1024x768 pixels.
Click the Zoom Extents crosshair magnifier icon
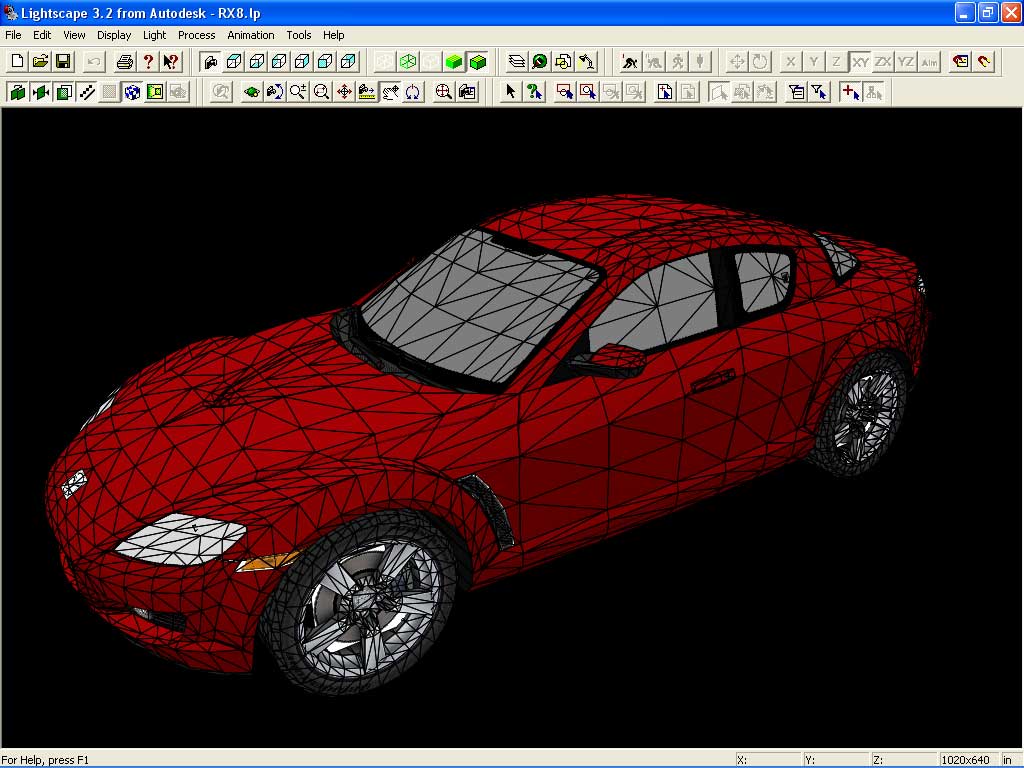pos(443,93)
